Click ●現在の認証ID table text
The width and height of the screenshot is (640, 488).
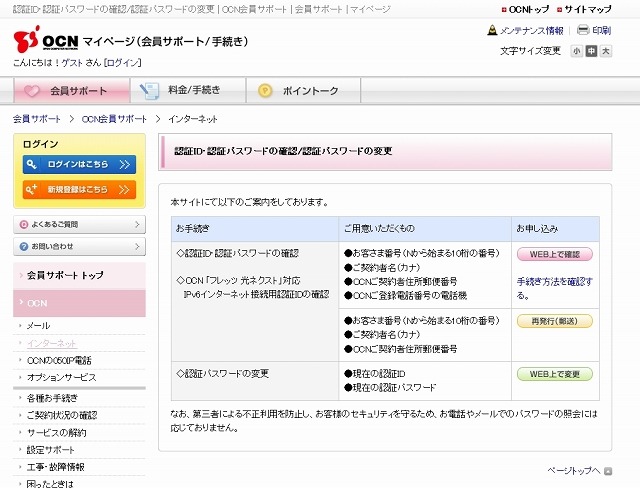375,374
